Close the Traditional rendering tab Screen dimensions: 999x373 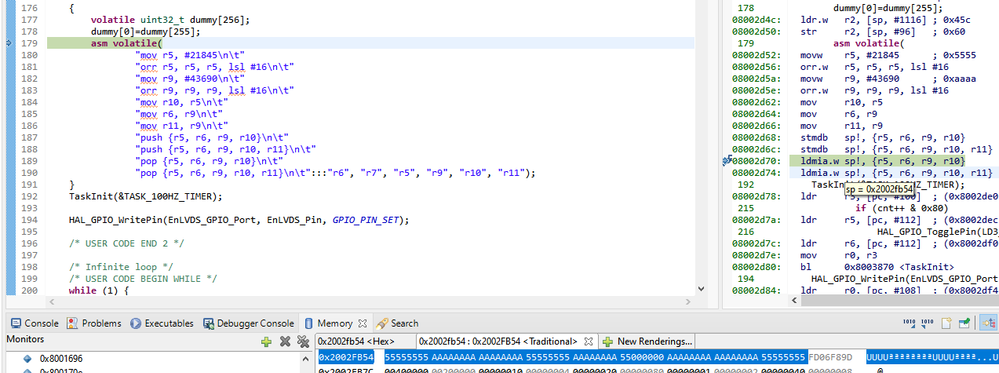click(589, 341)
